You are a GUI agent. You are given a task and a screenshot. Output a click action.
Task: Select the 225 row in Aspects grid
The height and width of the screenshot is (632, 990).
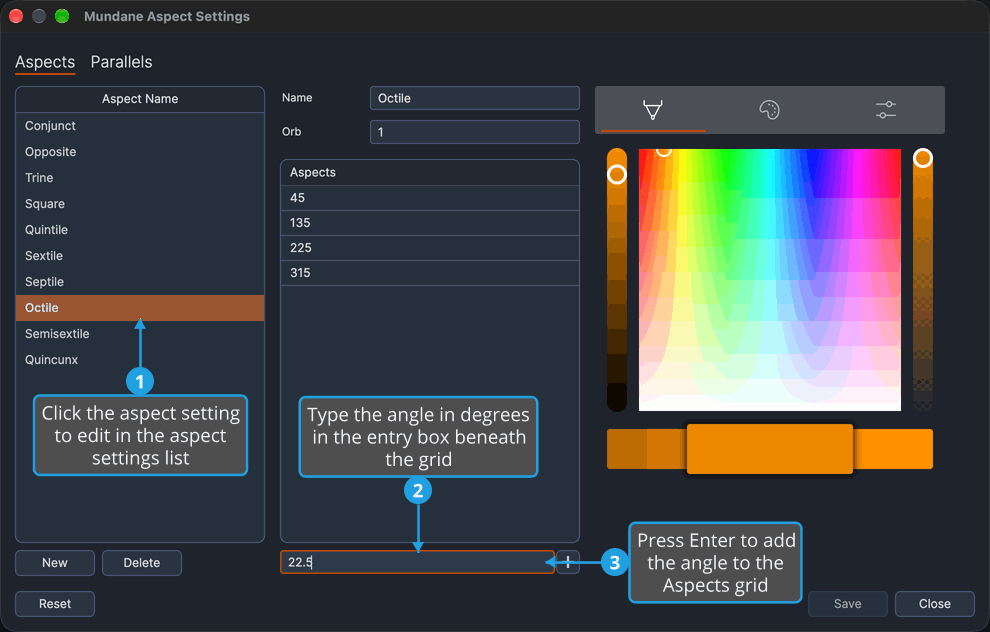pos(430,247)
